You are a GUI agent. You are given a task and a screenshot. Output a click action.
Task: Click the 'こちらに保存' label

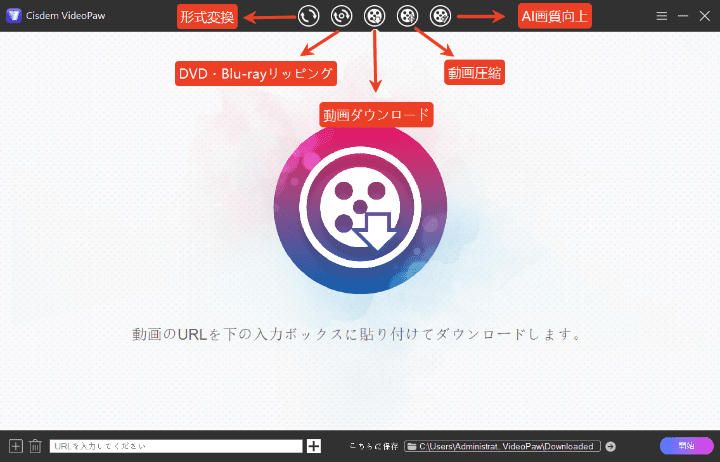coord(373,446)
